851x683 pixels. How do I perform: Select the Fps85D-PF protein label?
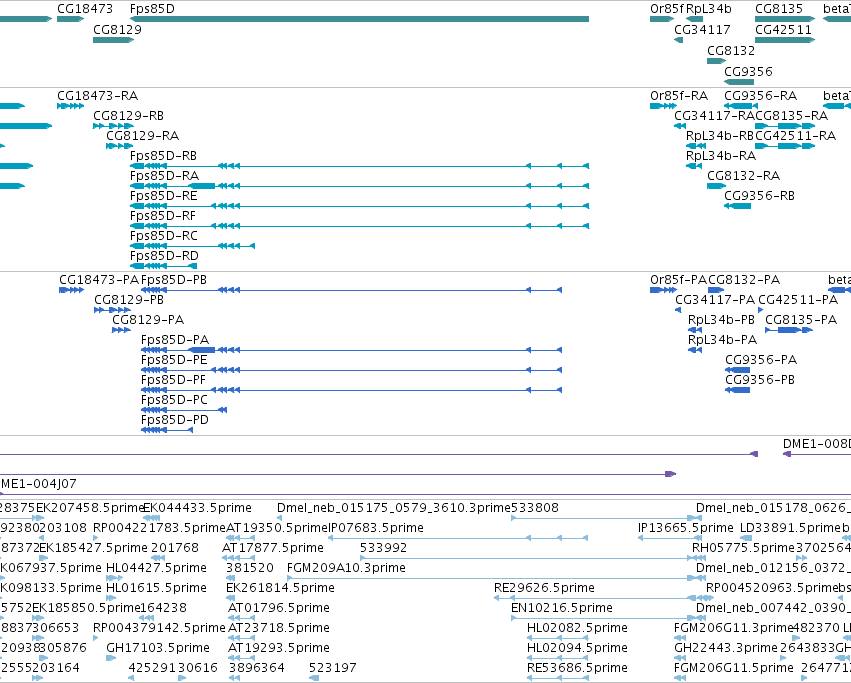173,380
